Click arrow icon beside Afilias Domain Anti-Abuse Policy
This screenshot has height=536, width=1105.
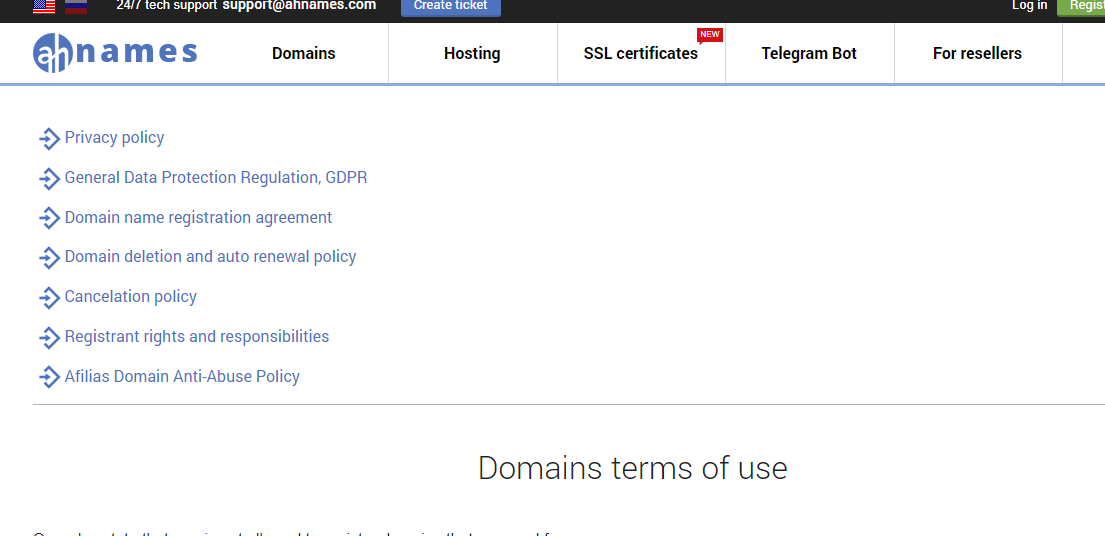coord(49,377)
